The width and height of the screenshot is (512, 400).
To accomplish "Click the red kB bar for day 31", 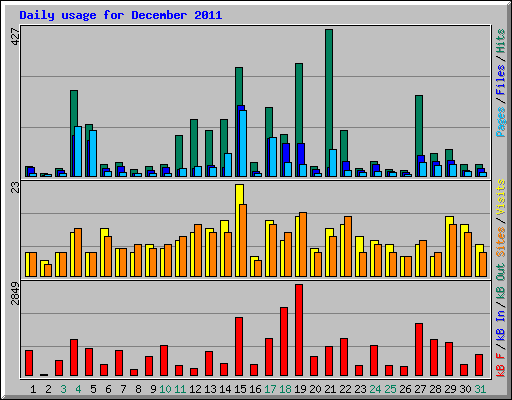I will pos(479,365).
